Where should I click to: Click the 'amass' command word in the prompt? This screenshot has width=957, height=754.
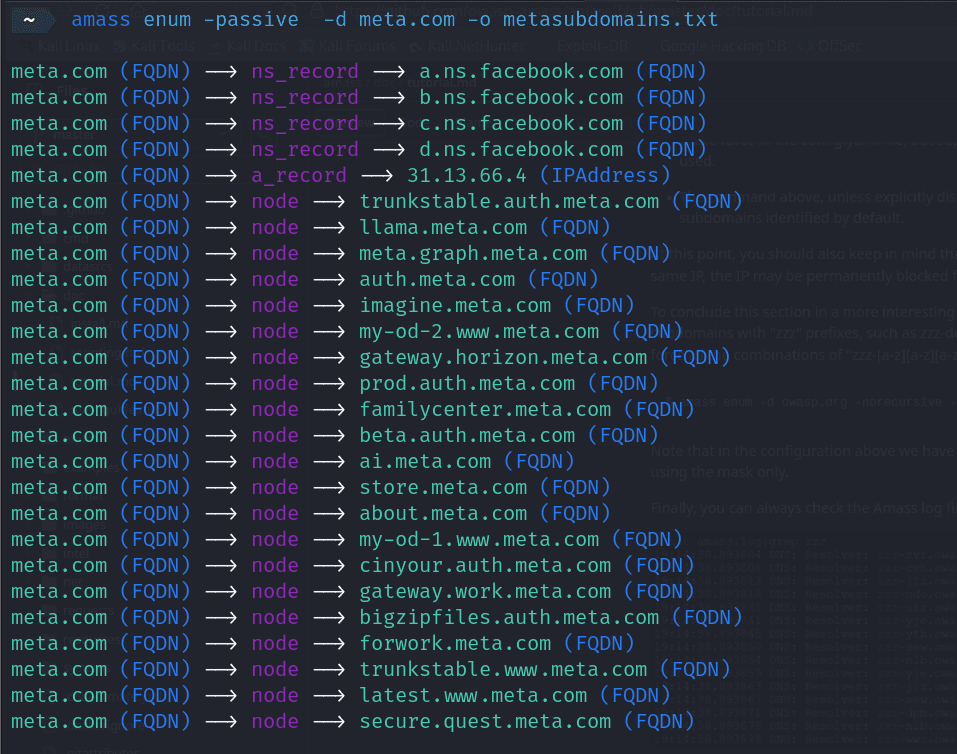[101, 20]
